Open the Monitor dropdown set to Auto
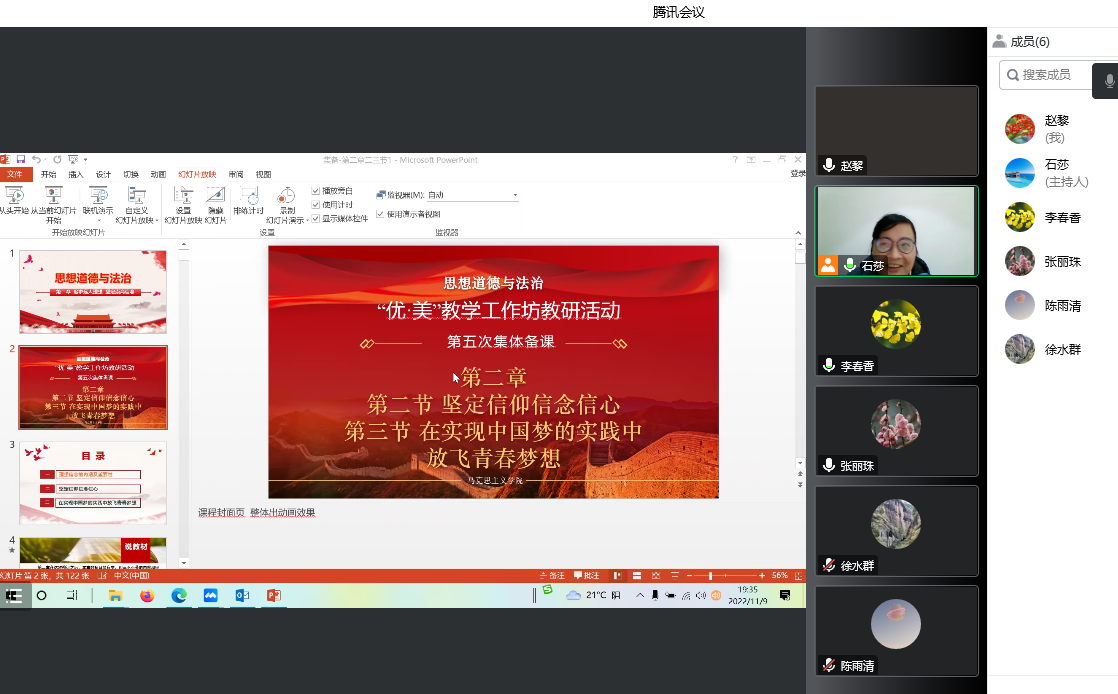The width and height of the screenshot is (1118, 694). tap(472, 195)
